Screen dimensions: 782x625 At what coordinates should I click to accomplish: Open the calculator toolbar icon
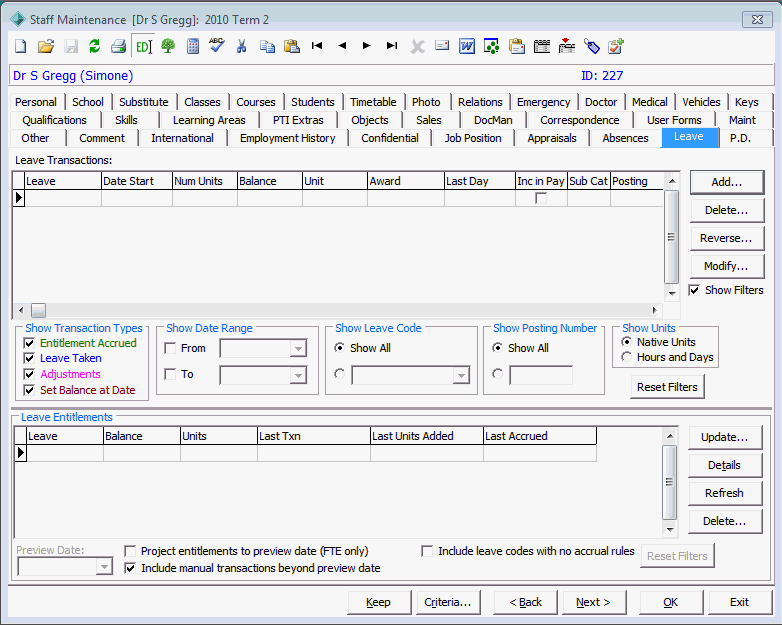click(x=193, y=46)
